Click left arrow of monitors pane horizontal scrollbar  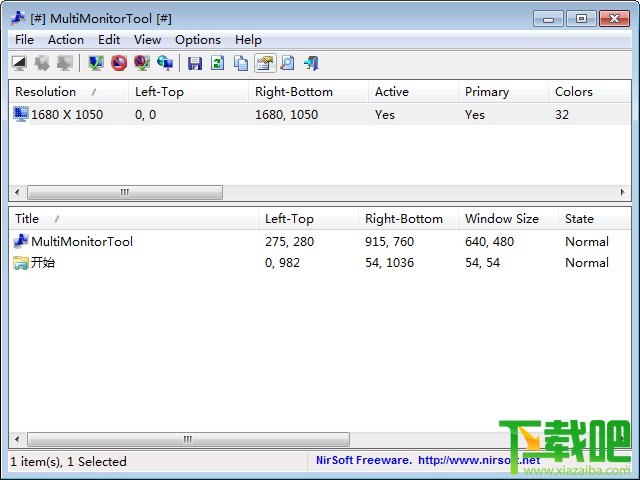[17, 192]
